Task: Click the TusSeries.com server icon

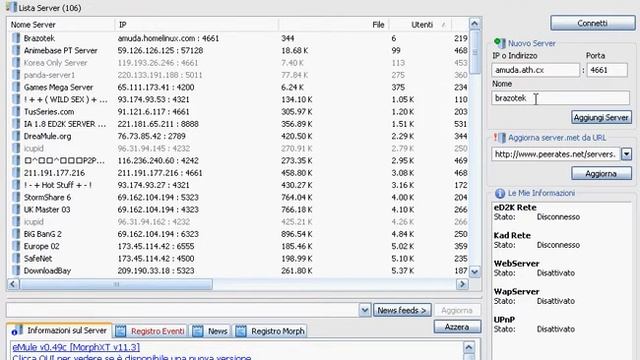Action: tap(16, 112)
